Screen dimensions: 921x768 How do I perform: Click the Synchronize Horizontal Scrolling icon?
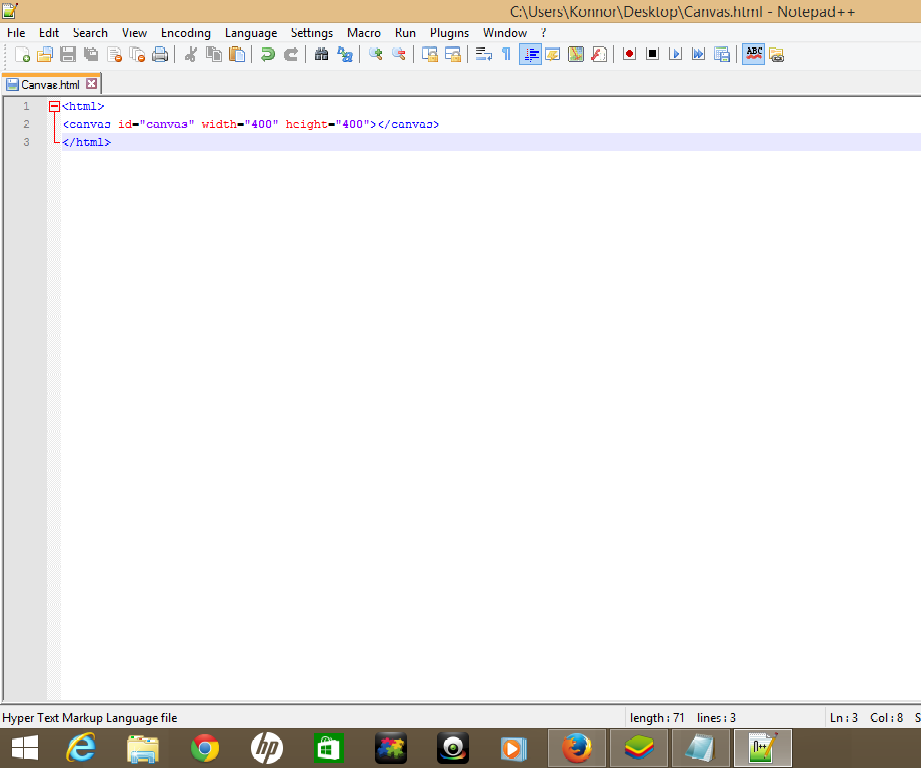453,55
